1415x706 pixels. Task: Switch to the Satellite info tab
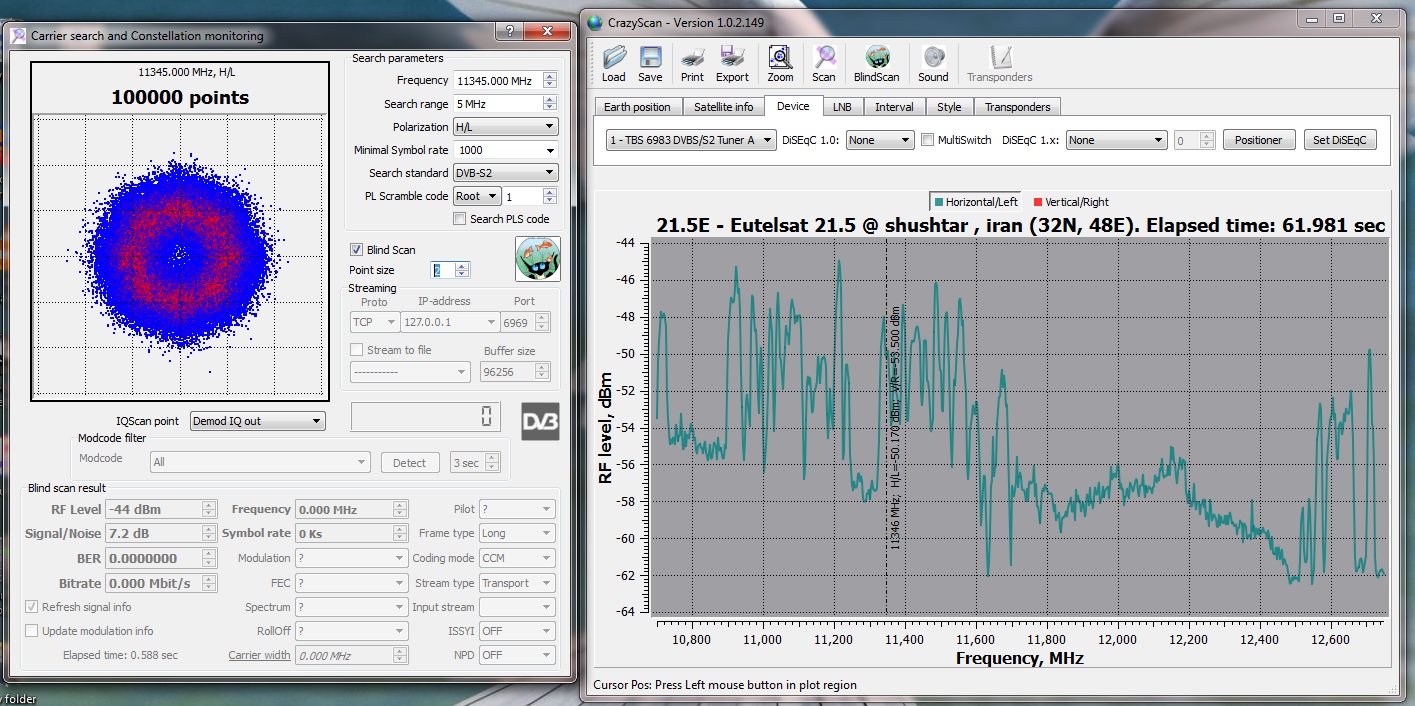[x=724, y=107]
